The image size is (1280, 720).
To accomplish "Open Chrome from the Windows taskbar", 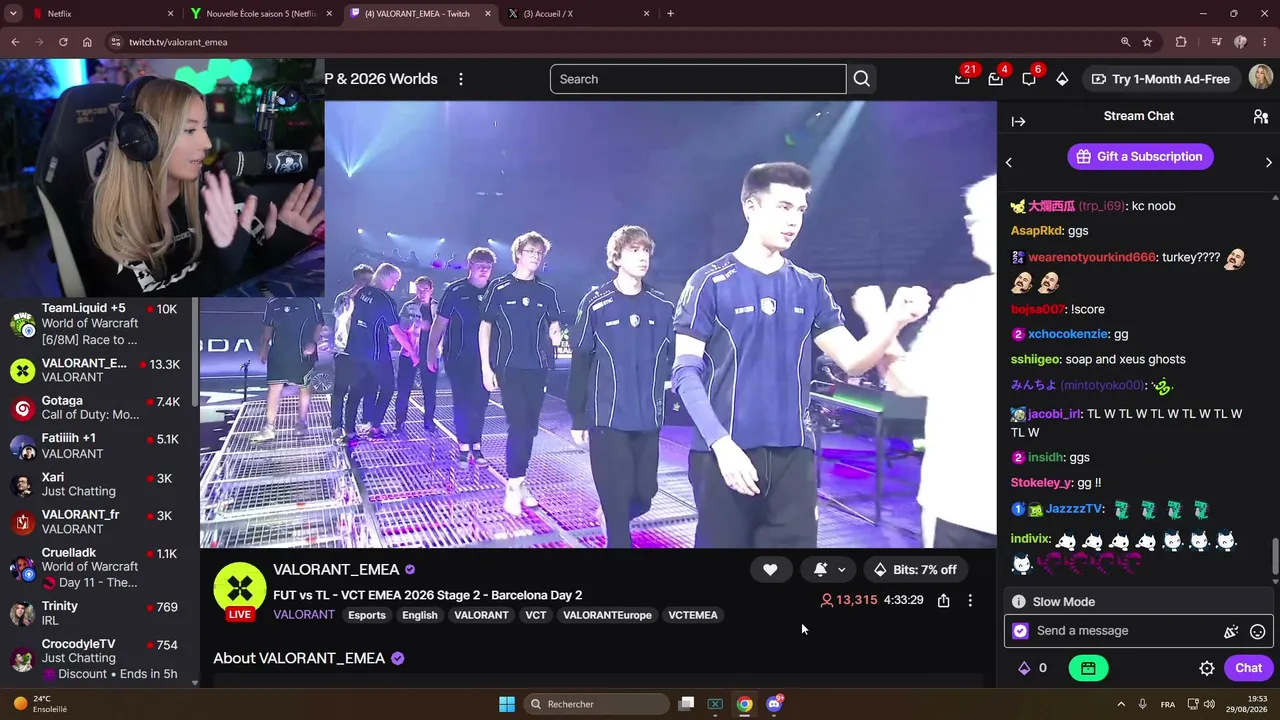I will [x=744, y=704].
